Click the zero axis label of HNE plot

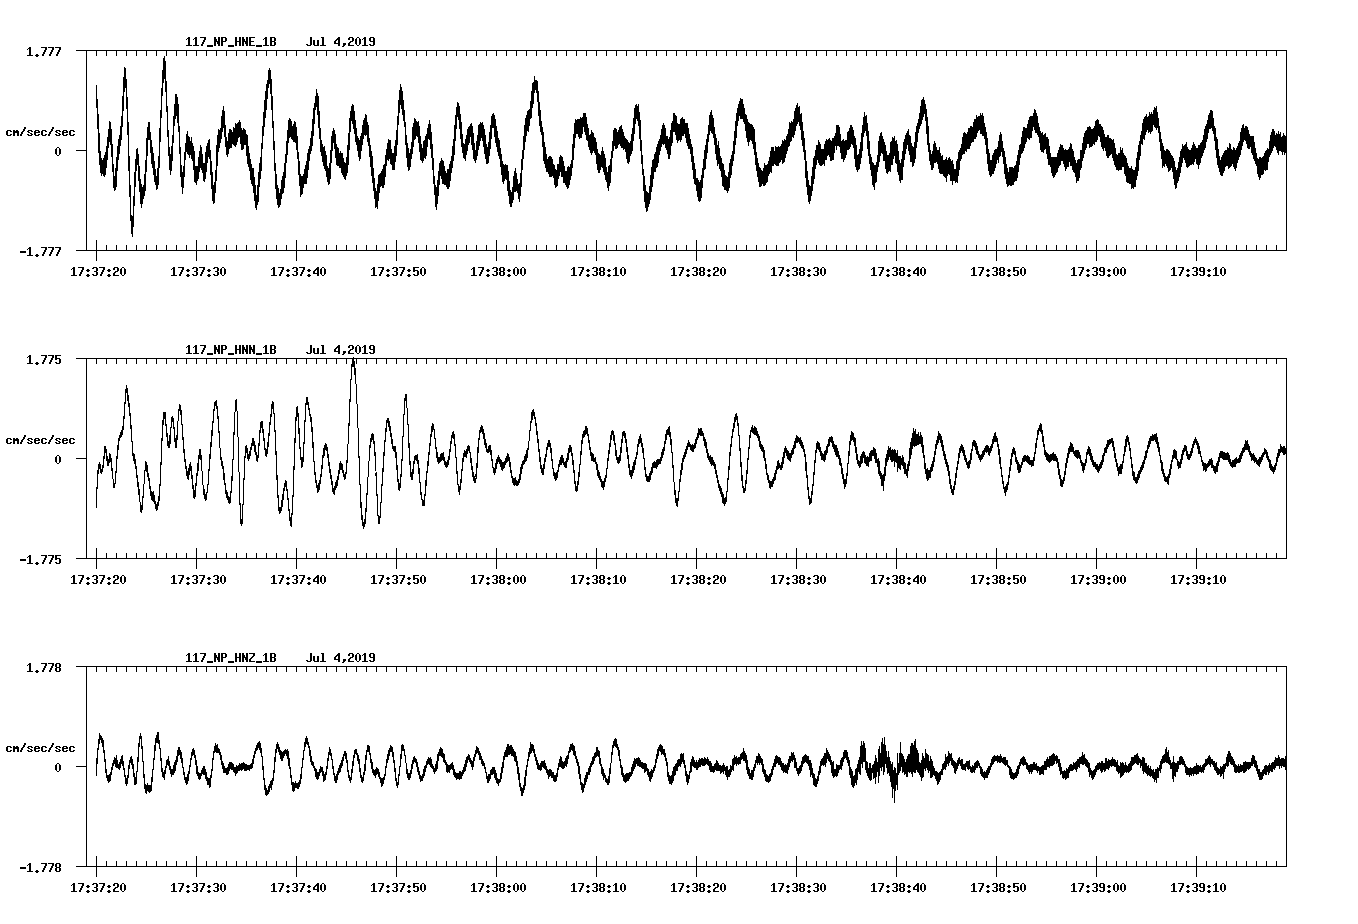58,151
